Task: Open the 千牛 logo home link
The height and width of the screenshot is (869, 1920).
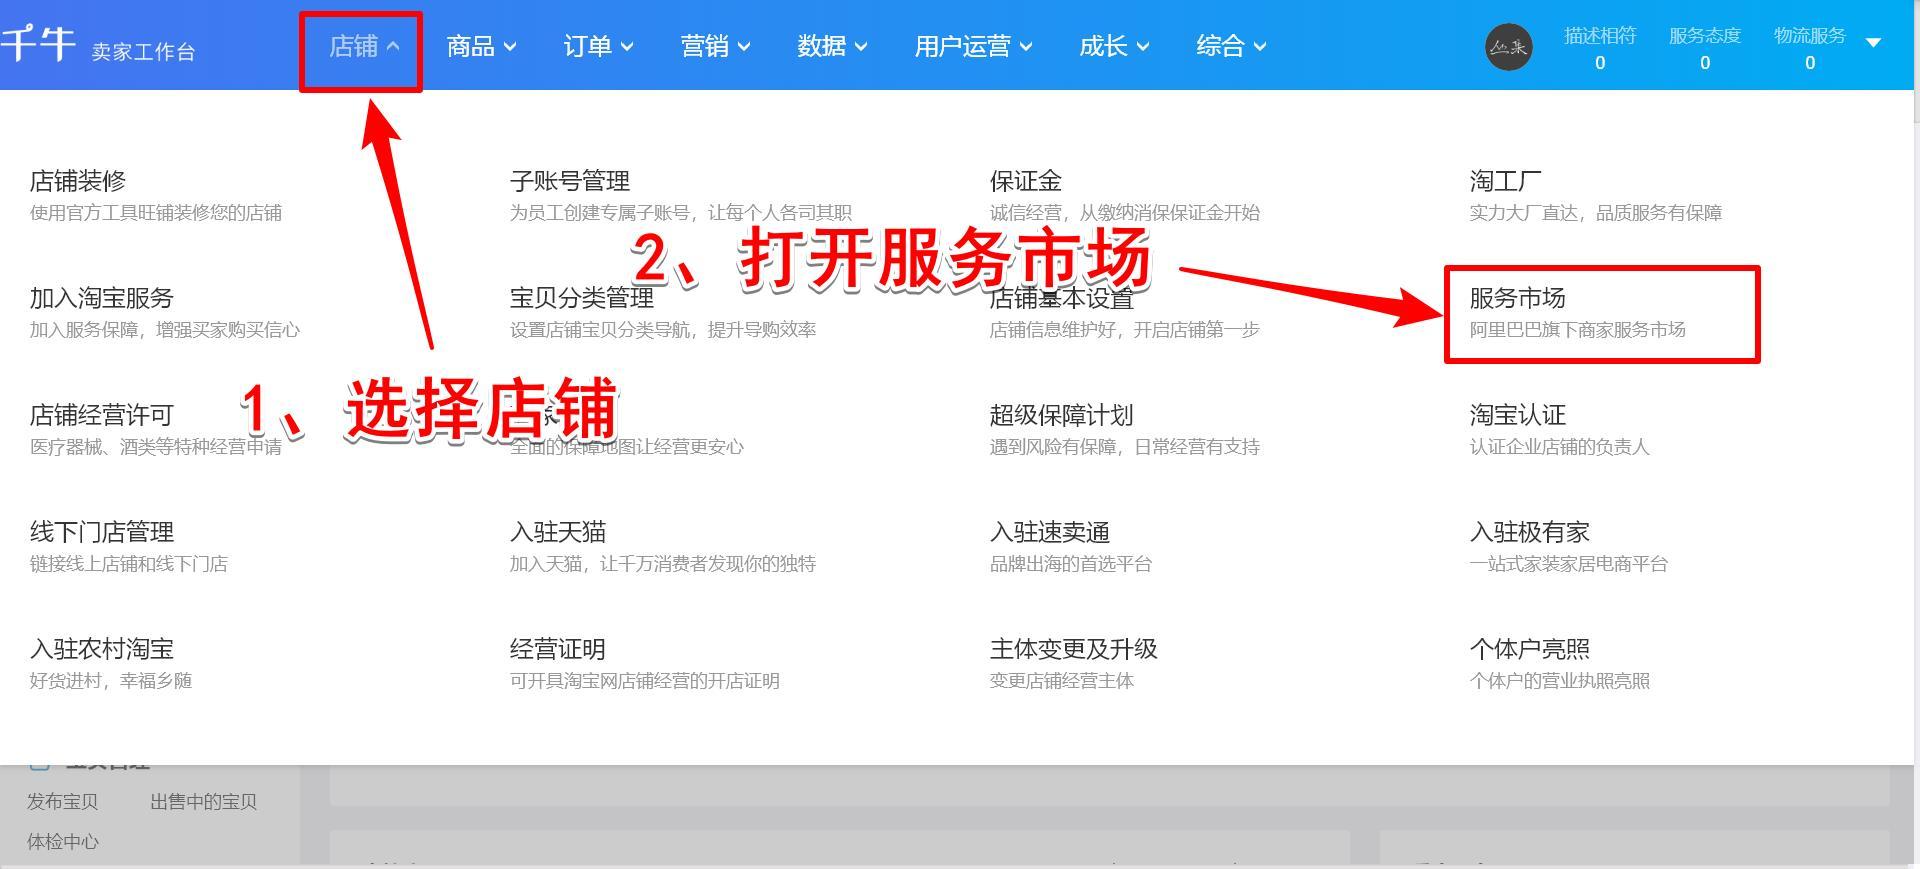Action: coord(38,44)
